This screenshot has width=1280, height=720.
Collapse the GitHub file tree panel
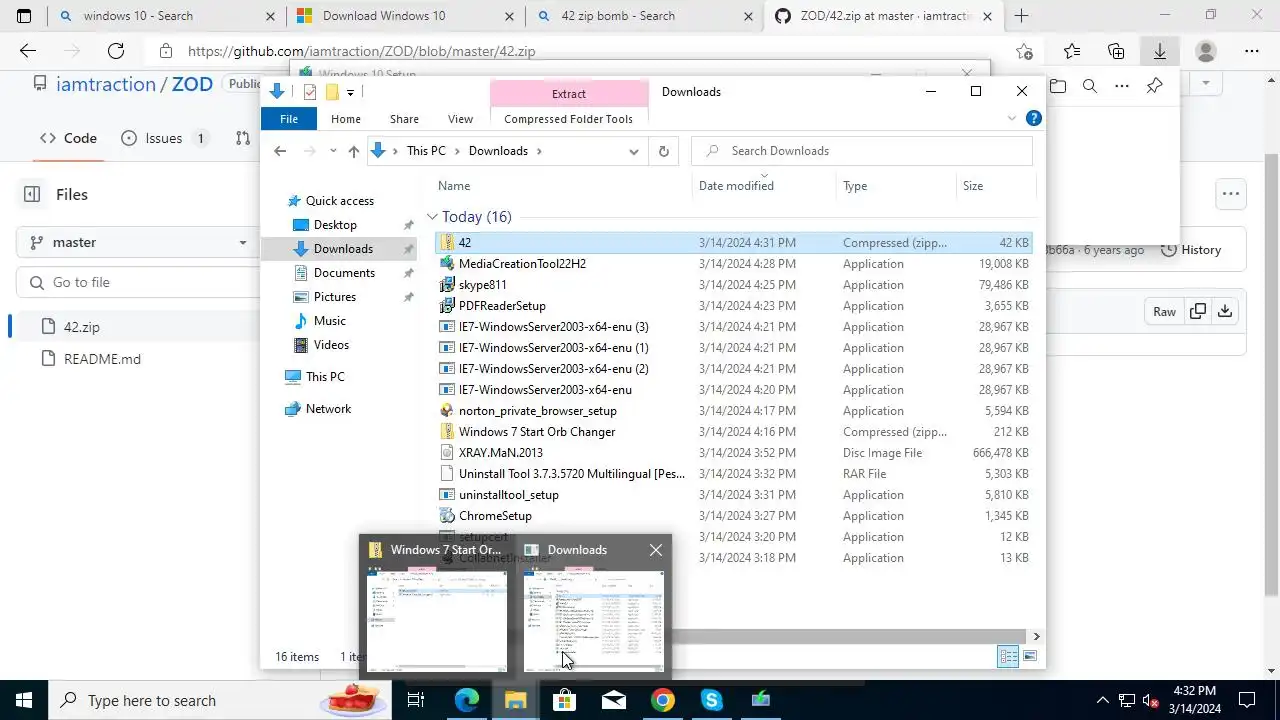(x=31, y=194)
